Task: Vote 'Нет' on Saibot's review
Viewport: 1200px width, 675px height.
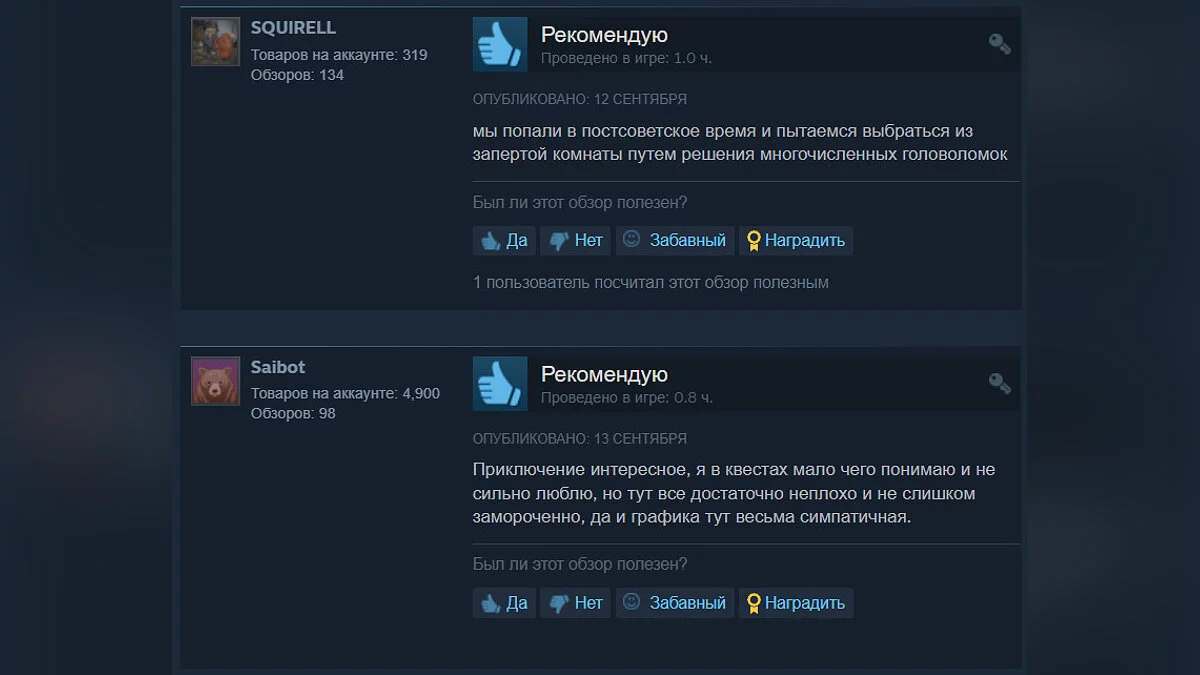Action: 576,603
